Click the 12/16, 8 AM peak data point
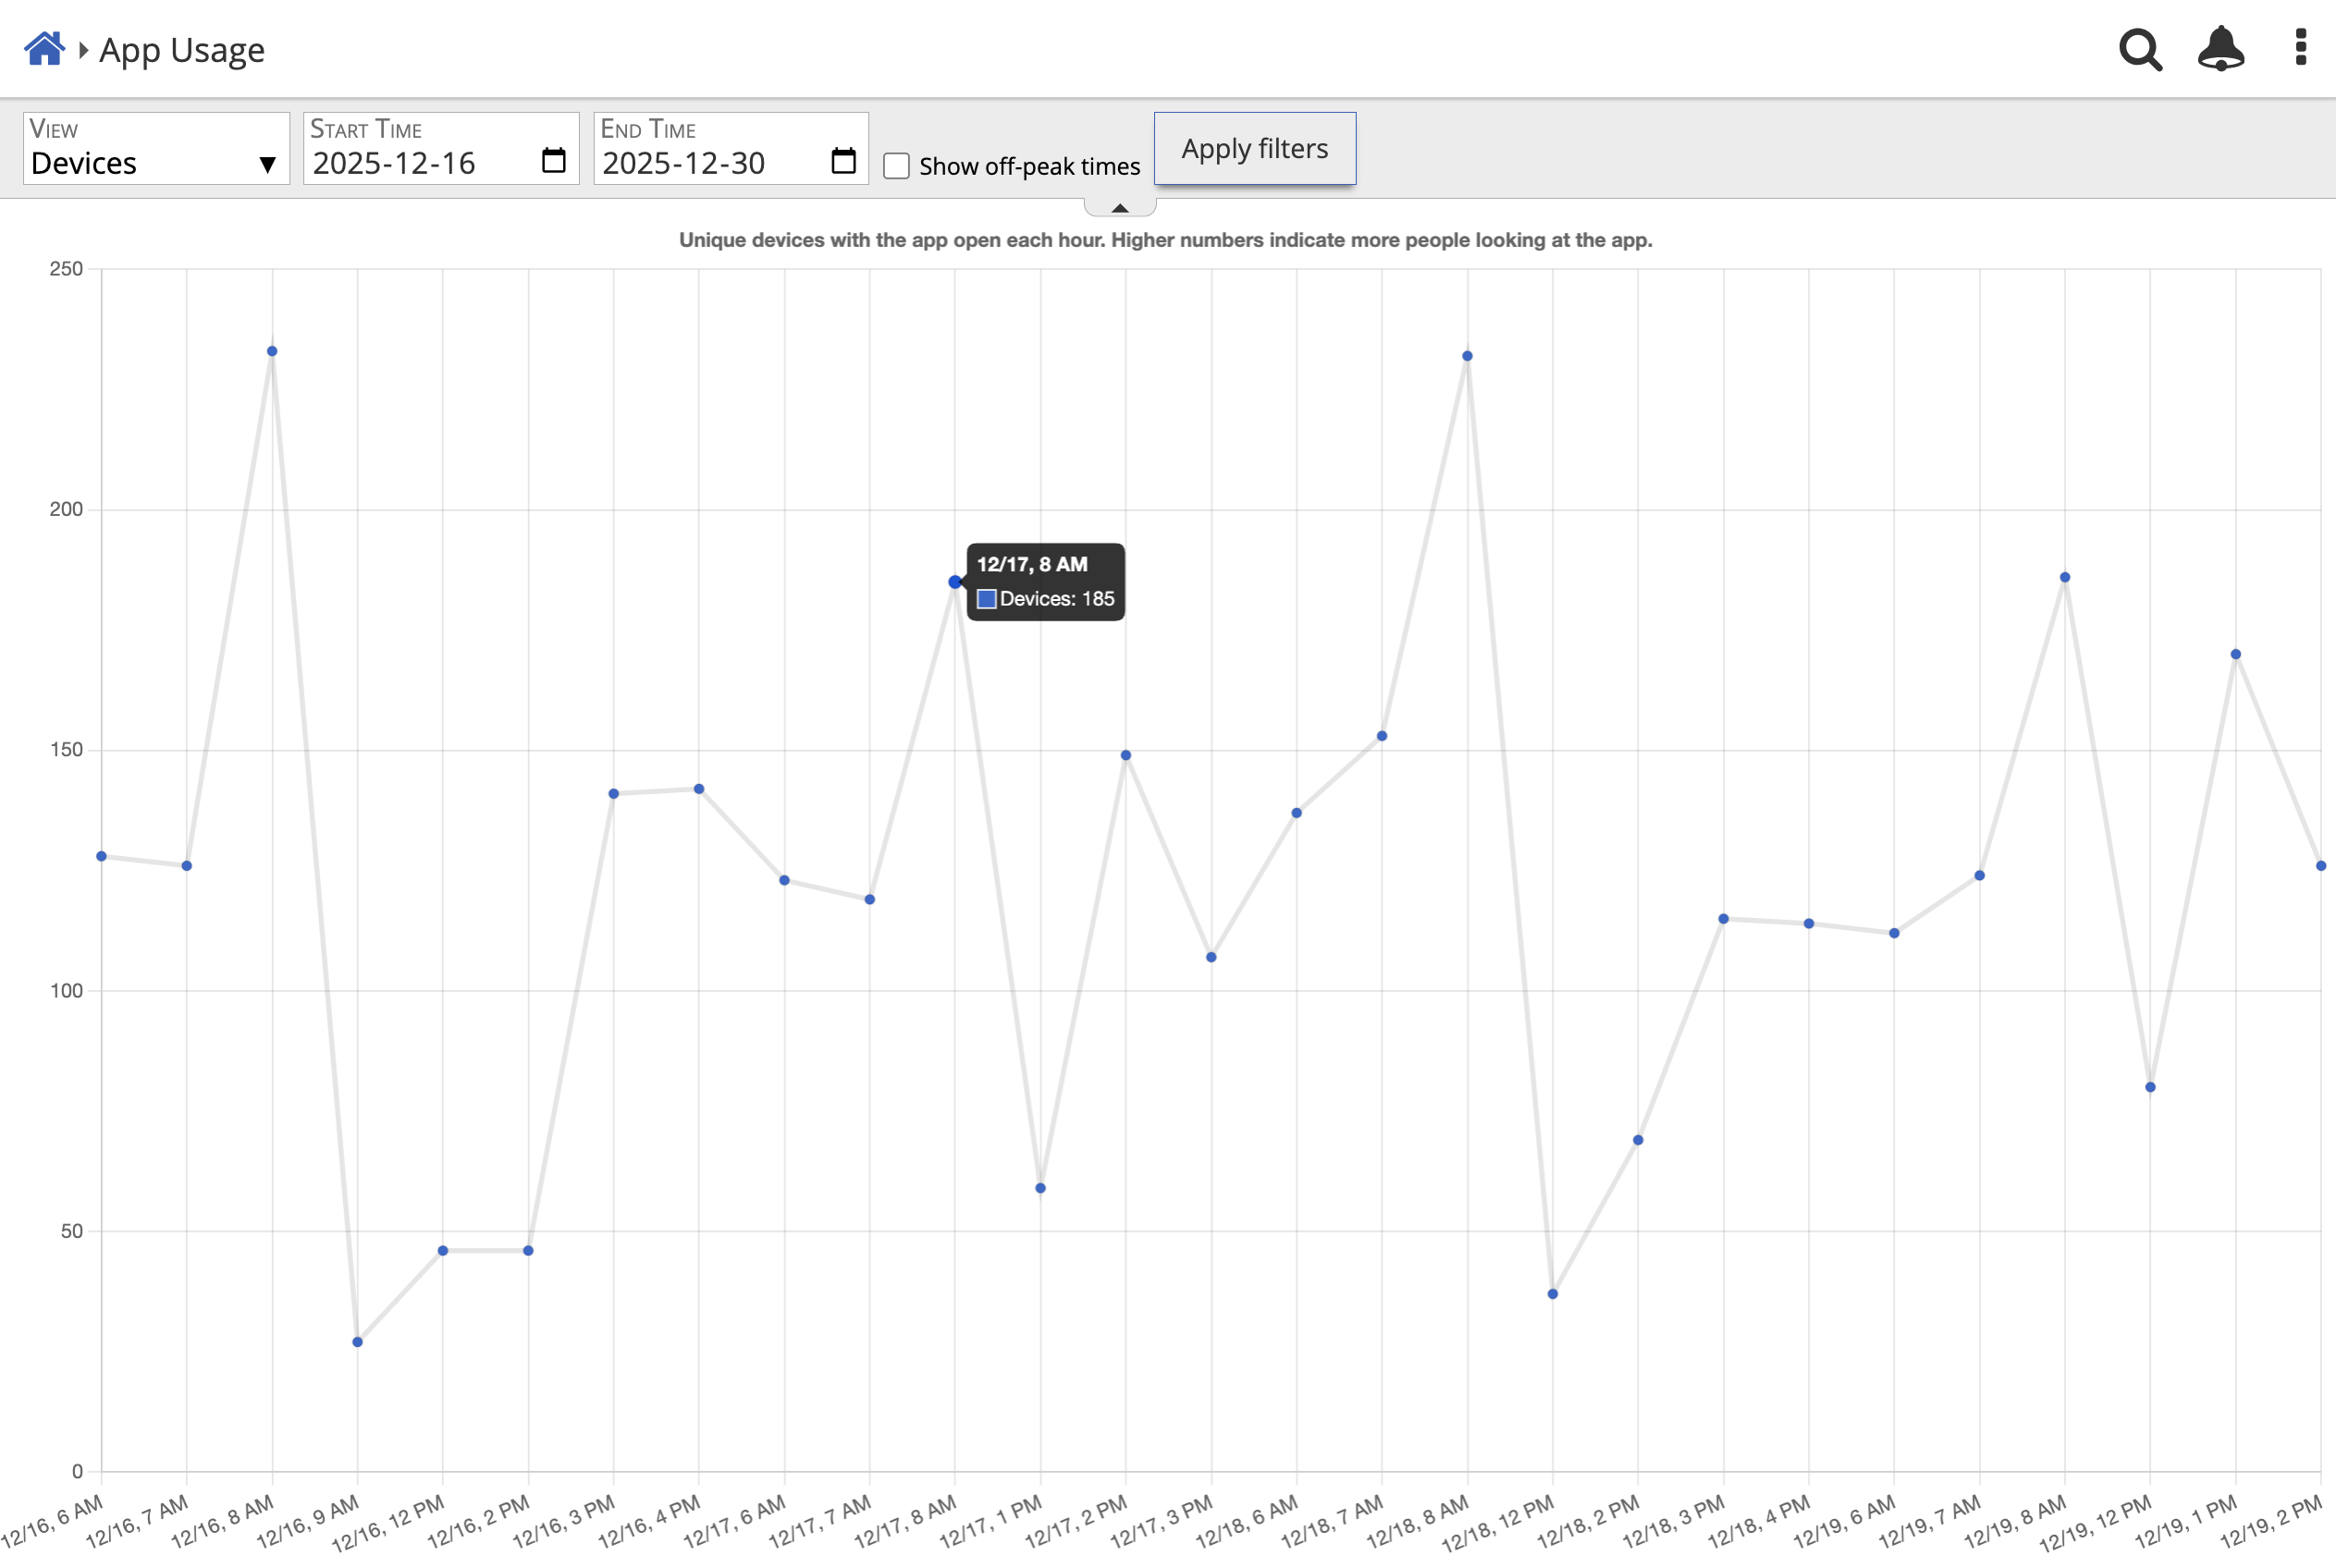2336x1568 pixels. 272,352
